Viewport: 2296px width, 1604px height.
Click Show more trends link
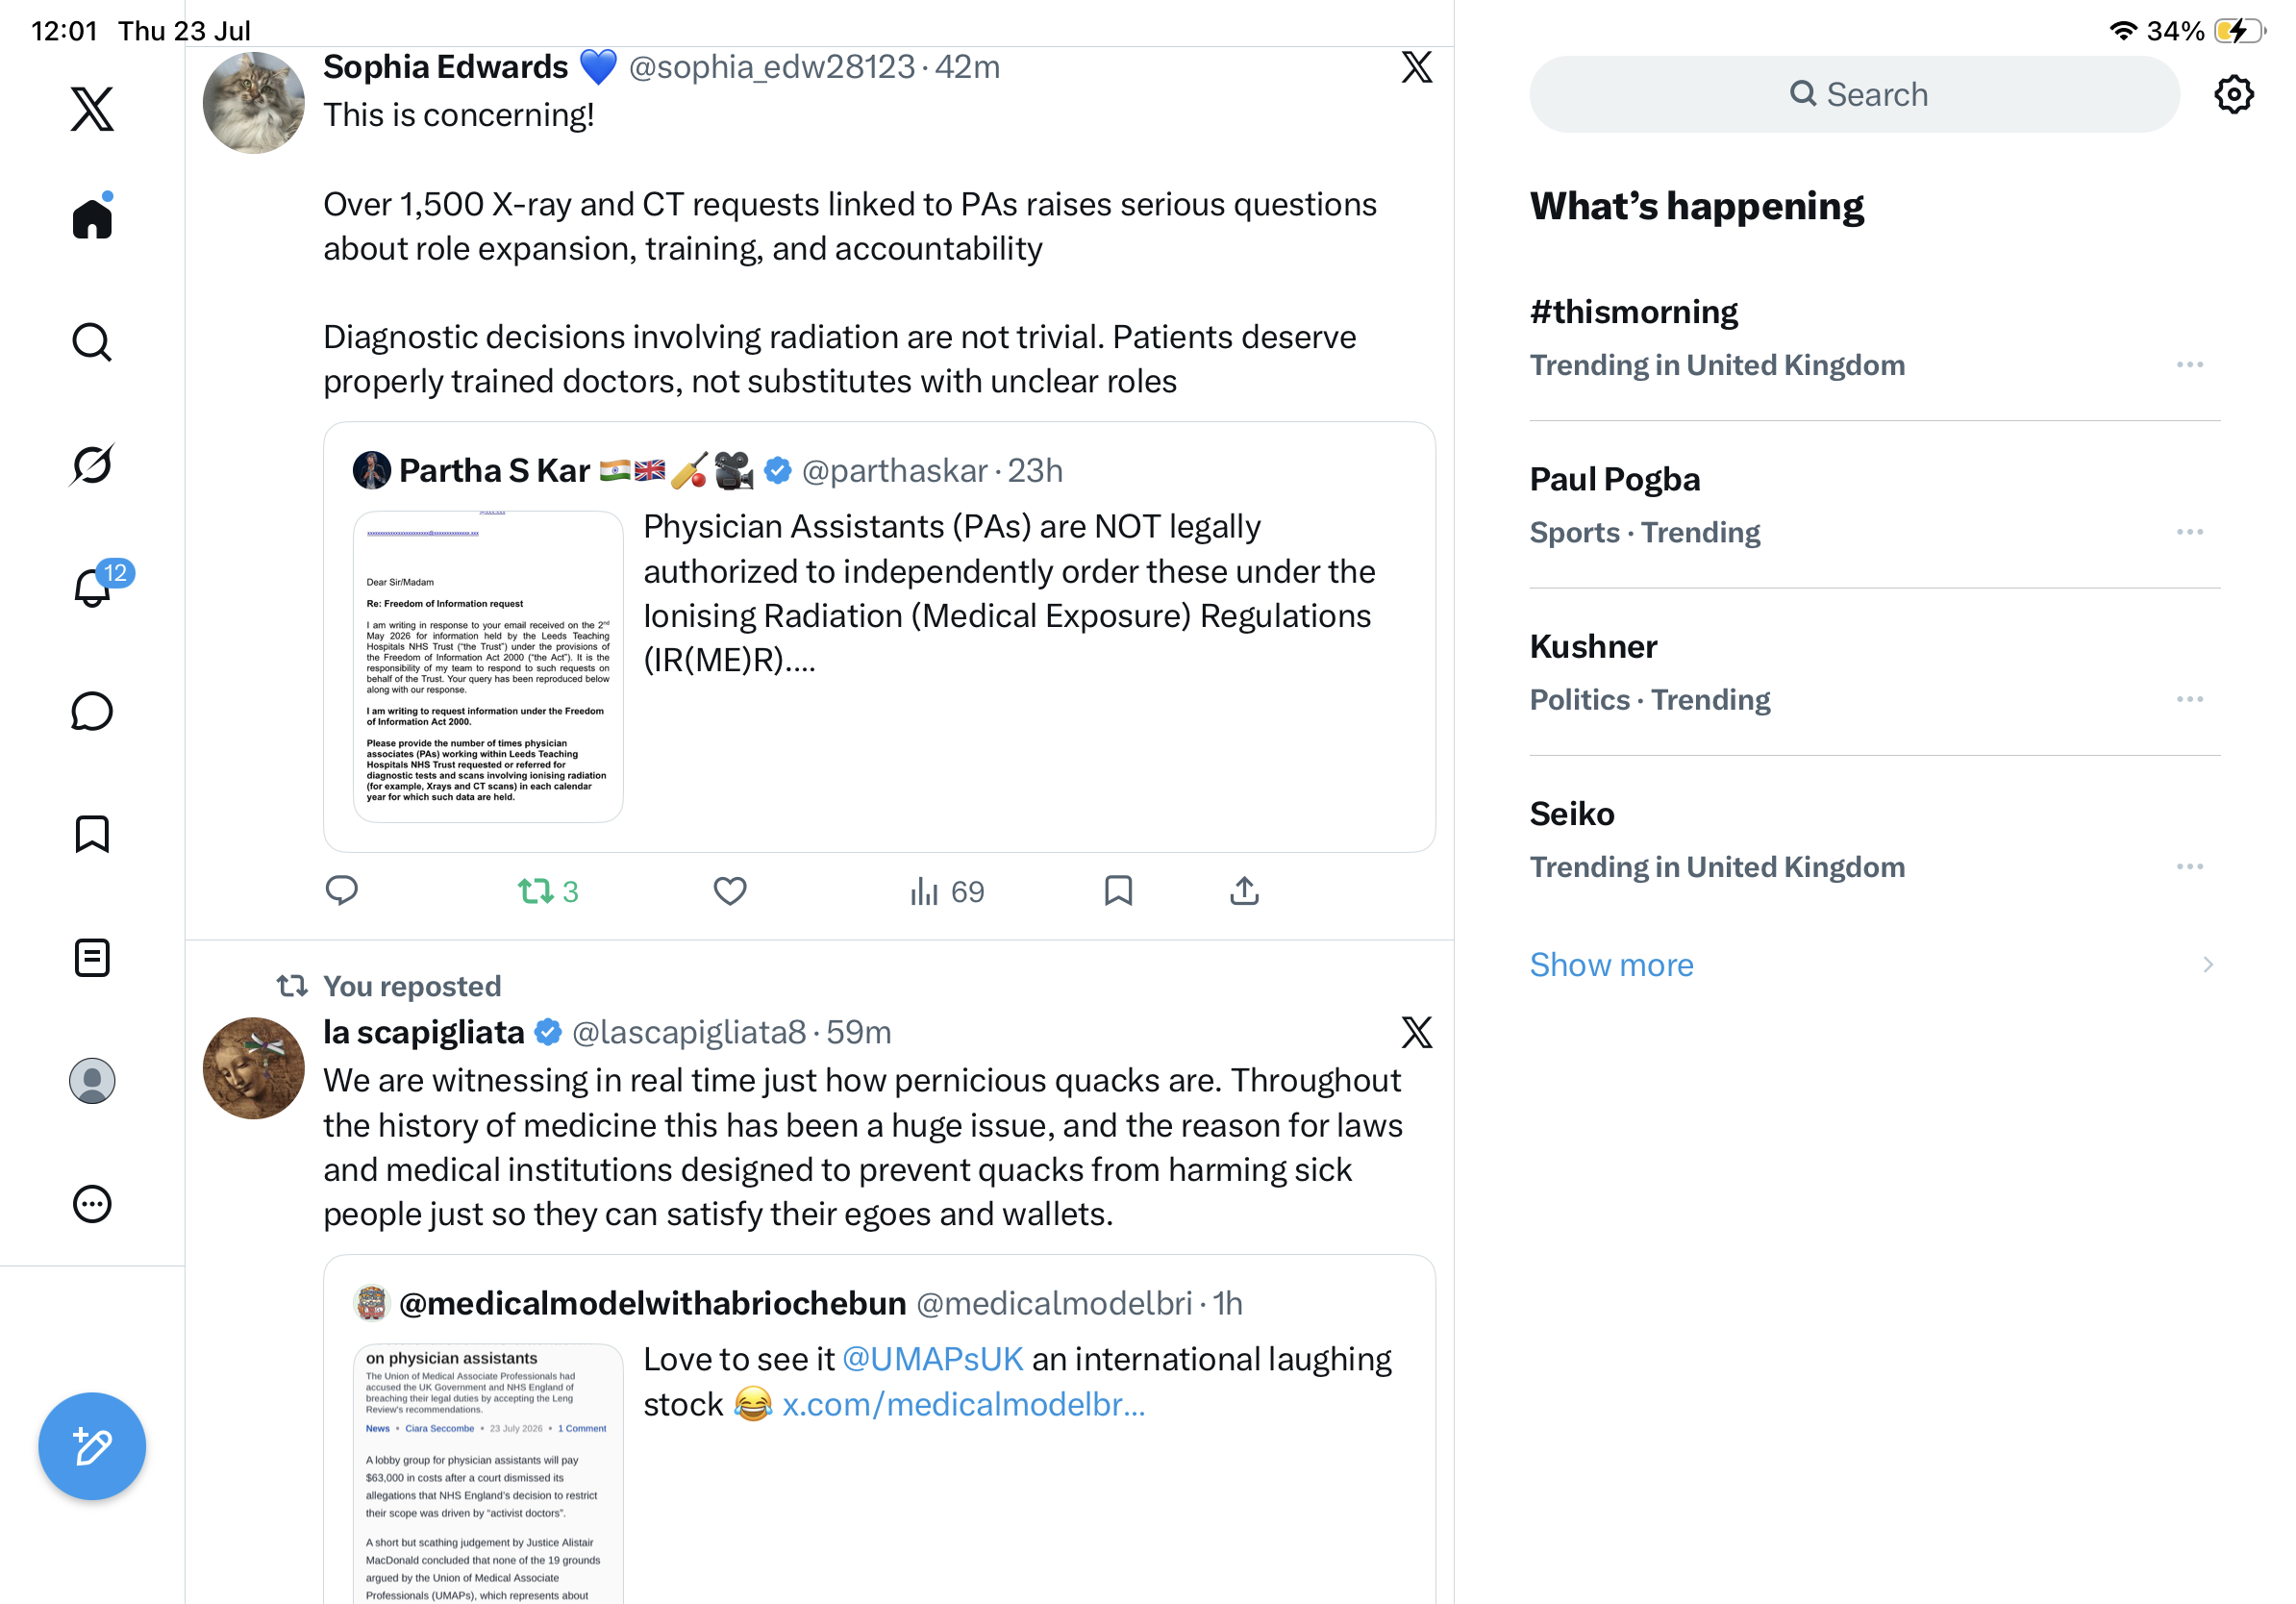pyautogui.click(x=1611, y=964)
